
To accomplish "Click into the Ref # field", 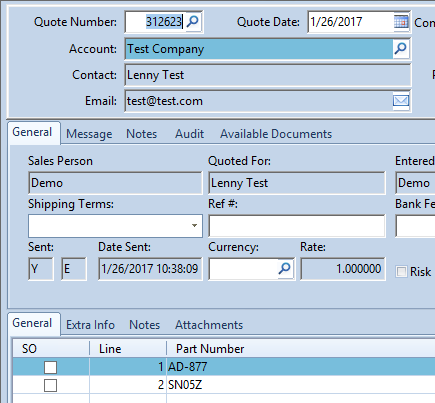I will (x=297, y=226).
